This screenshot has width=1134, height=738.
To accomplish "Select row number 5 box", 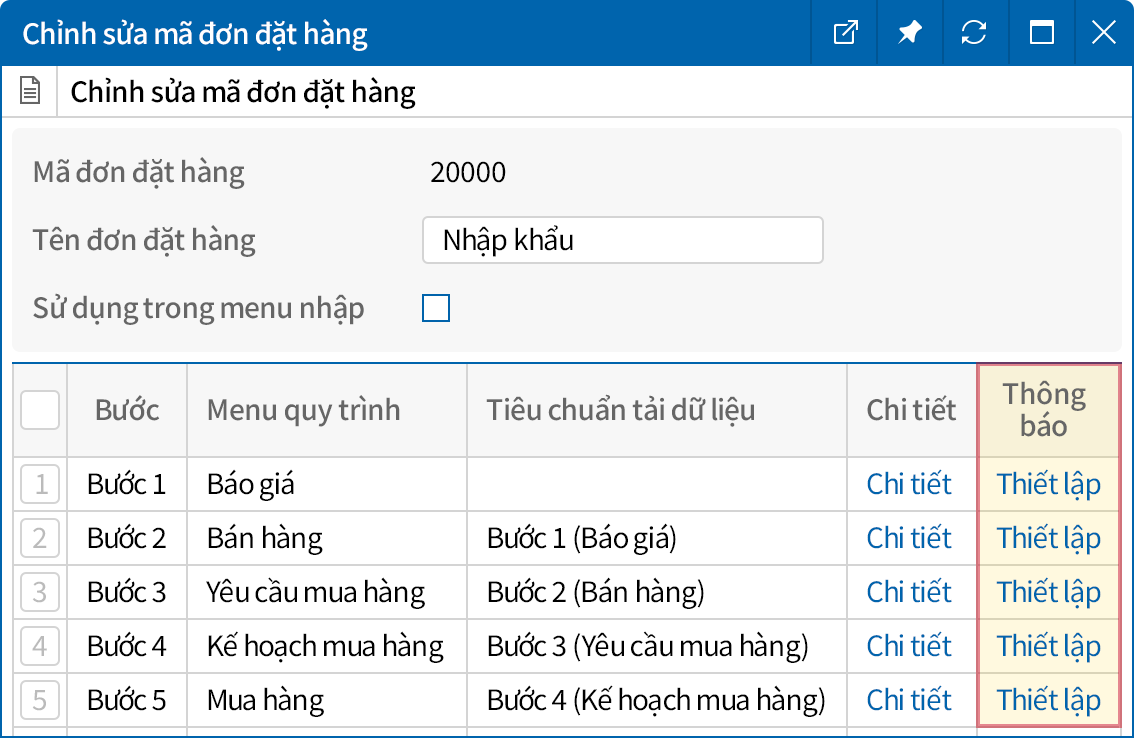I will point(40,700).
